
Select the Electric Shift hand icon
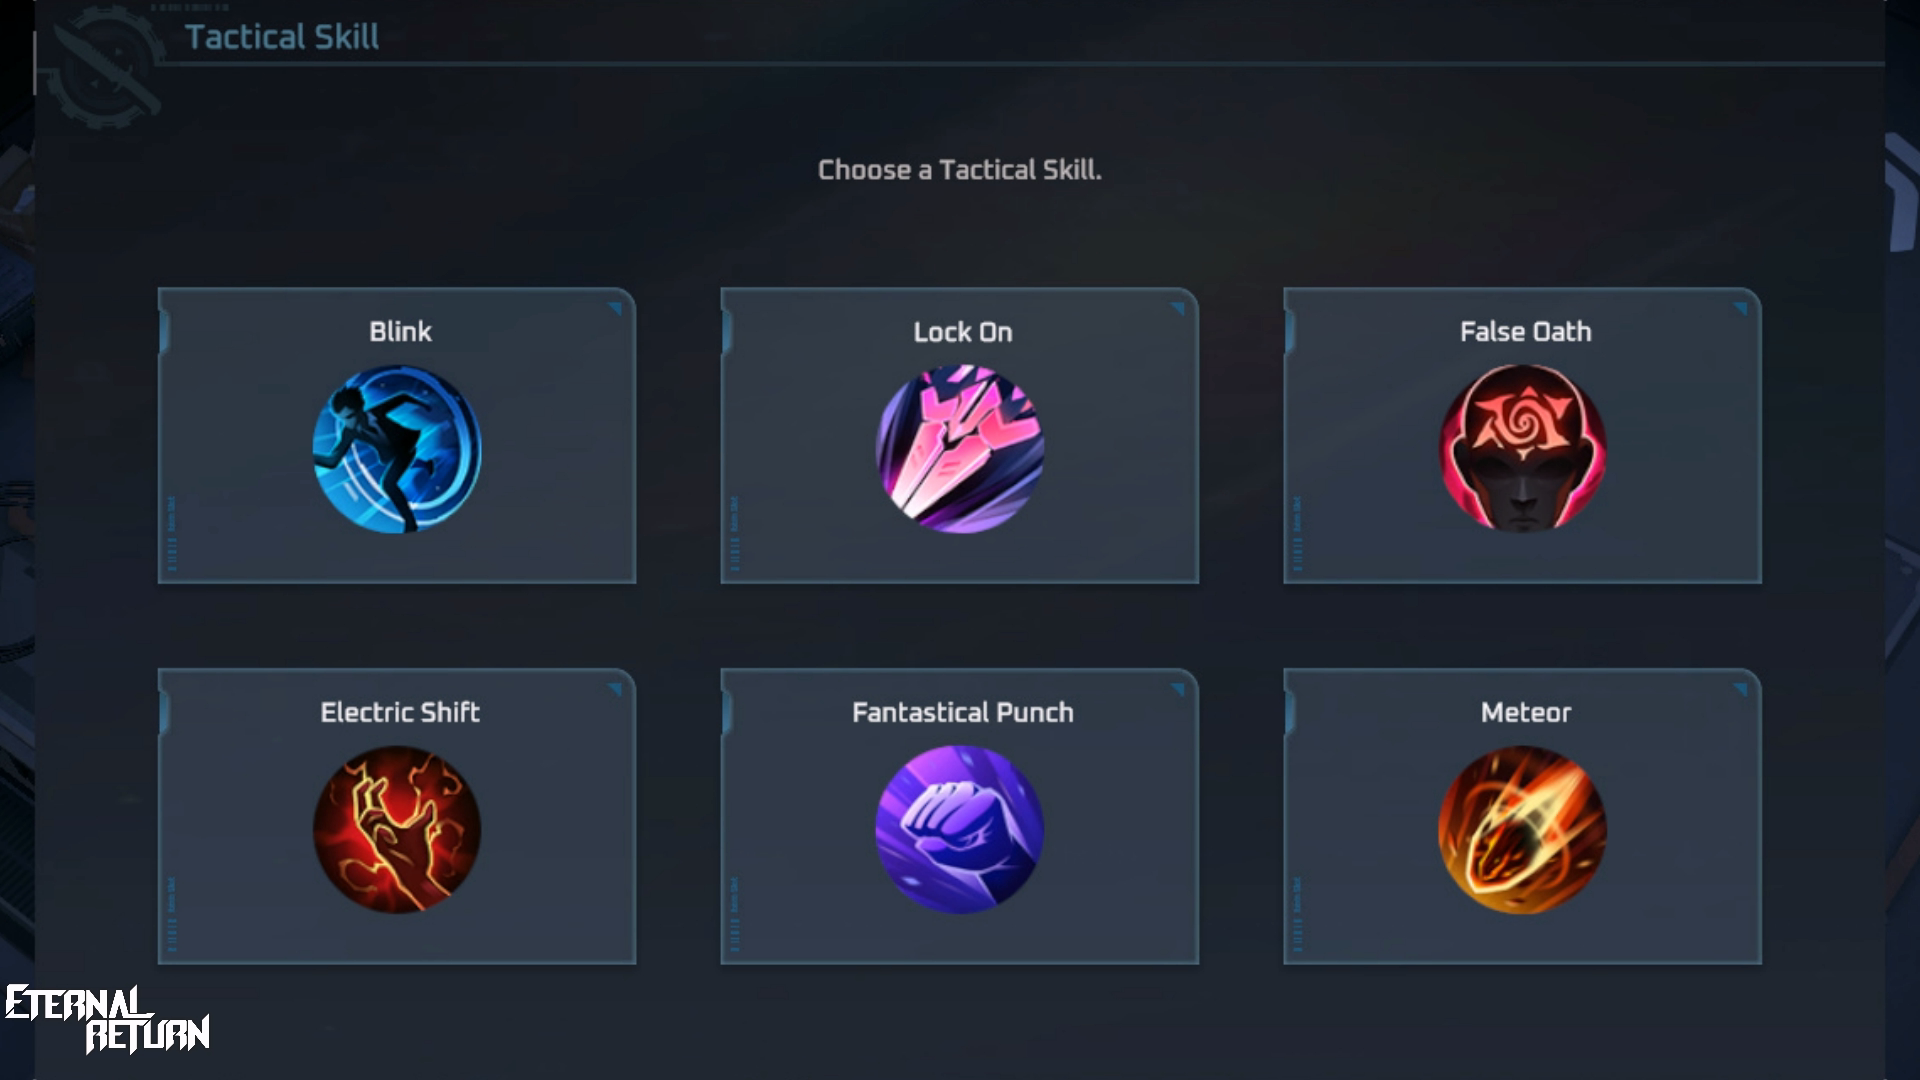point(397,830)
